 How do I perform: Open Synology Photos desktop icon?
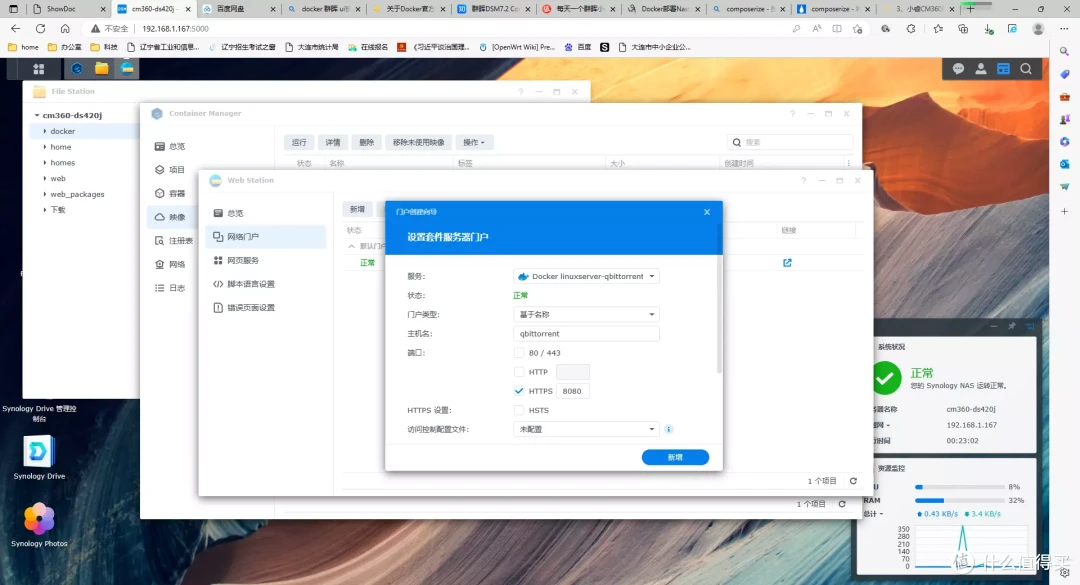coord(39,525)
